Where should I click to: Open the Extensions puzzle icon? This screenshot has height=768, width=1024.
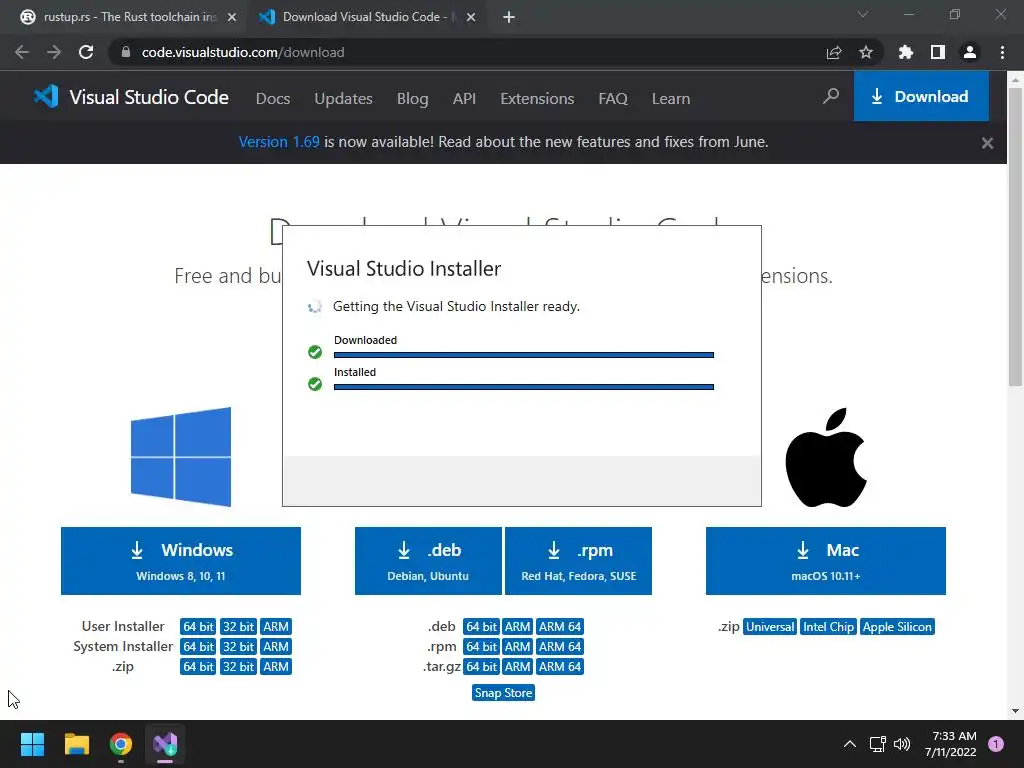tap(906, 52)
